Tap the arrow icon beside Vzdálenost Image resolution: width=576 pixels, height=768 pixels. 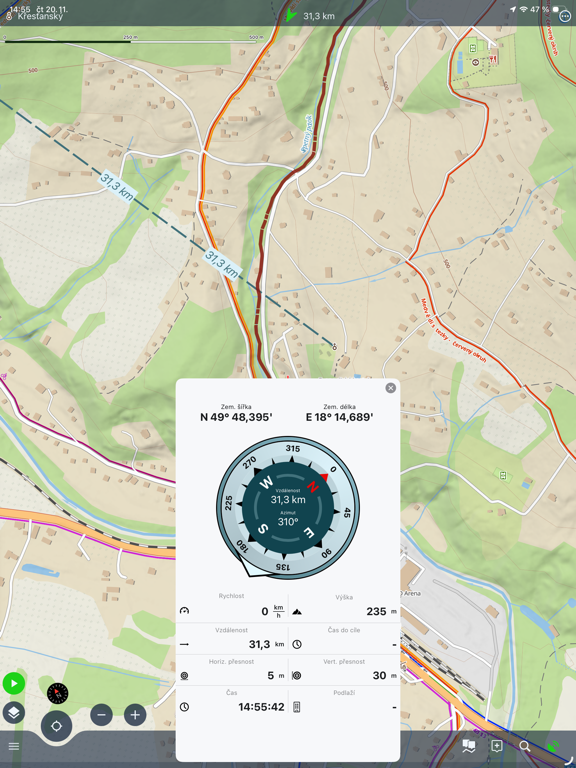[185, 644]
